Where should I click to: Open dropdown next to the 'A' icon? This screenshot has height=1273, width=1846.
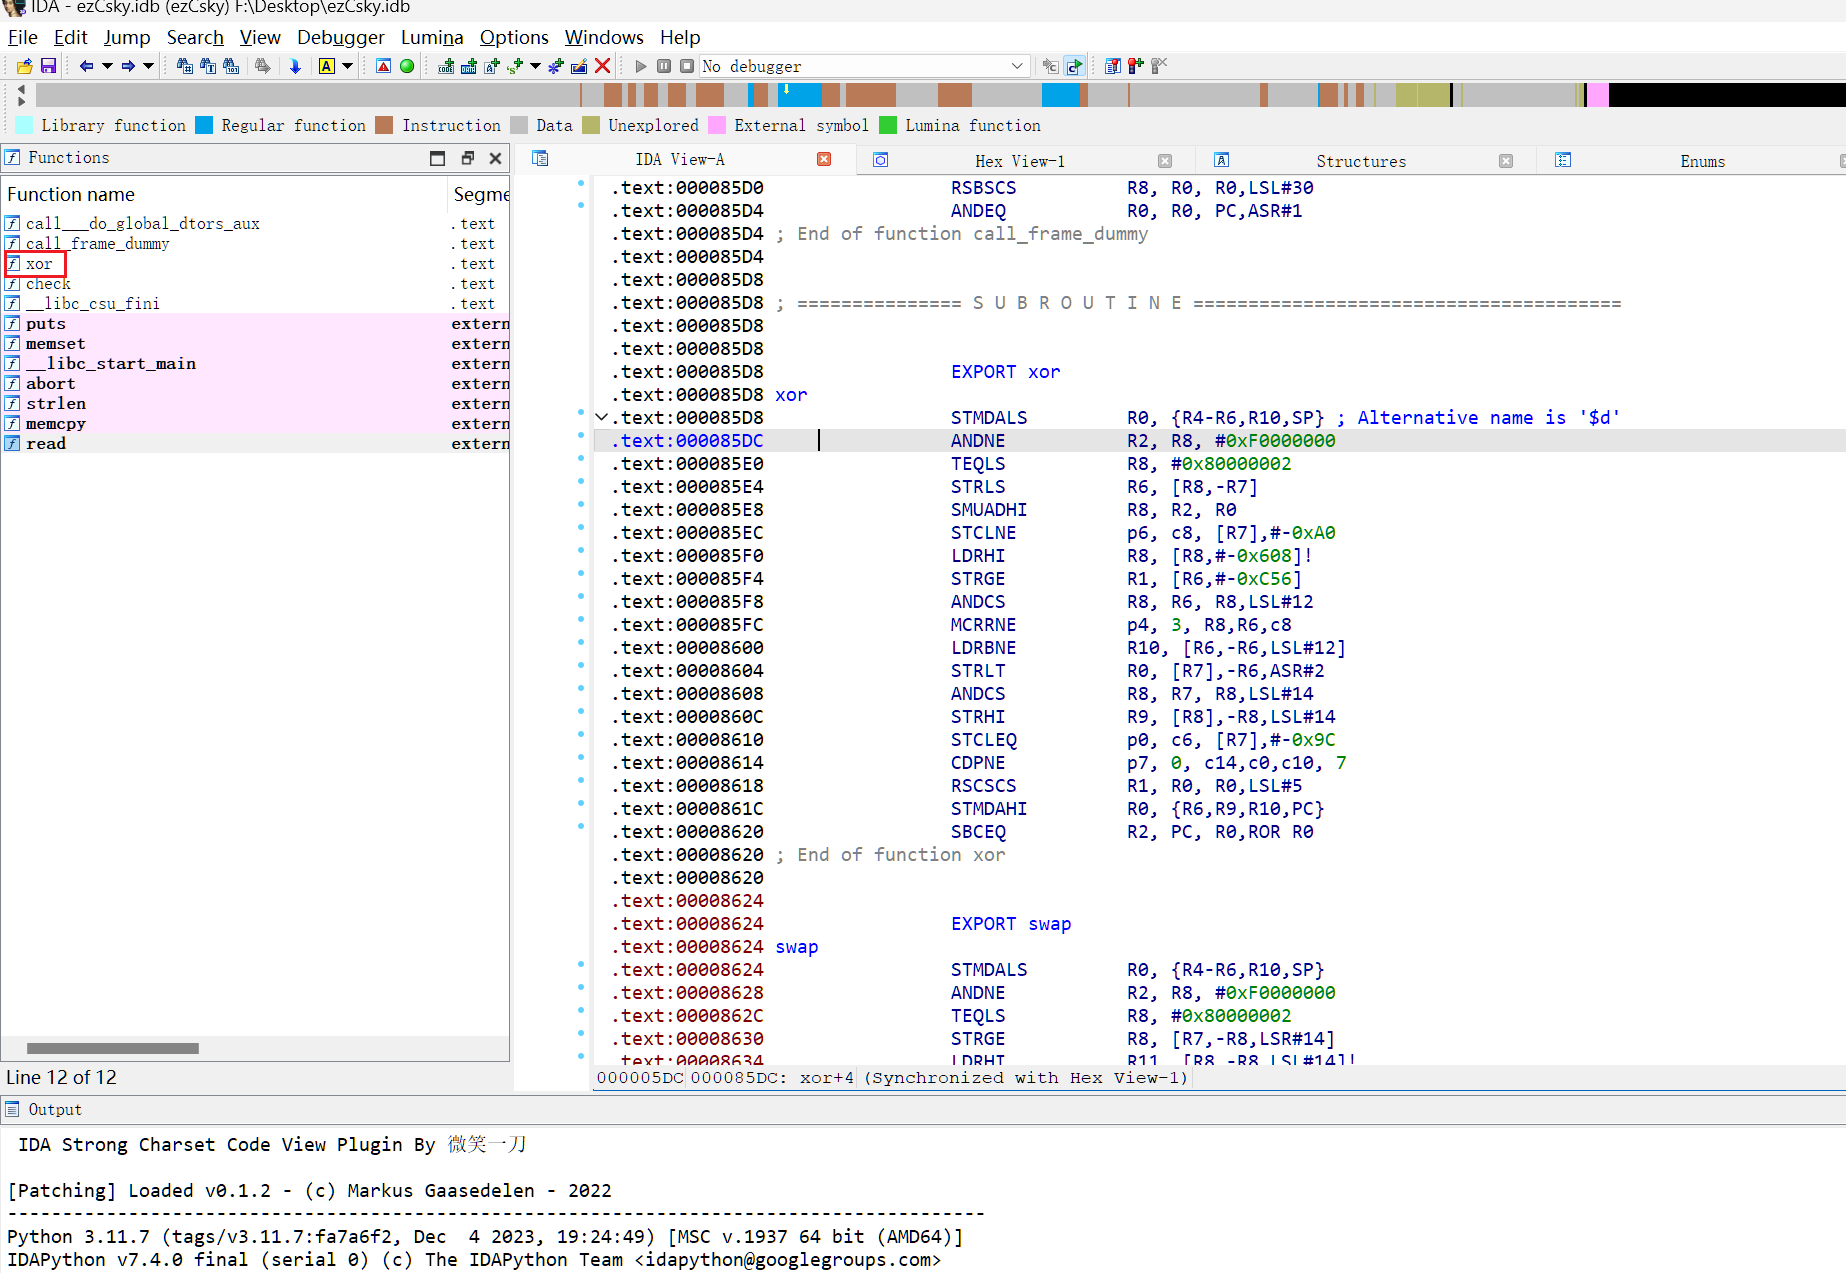coord(347,66)
